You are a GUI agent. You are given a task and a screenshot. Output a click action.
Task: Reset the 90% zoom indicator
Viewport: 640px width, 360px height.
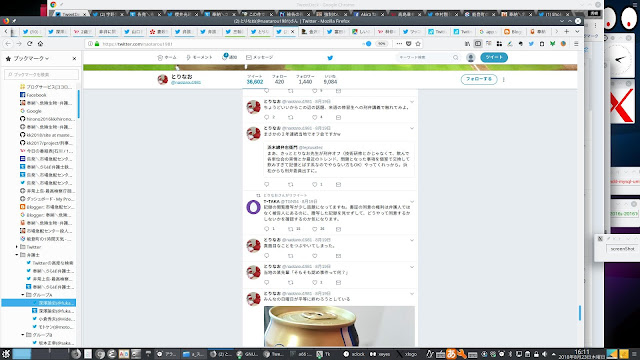[x=381, y=44]
